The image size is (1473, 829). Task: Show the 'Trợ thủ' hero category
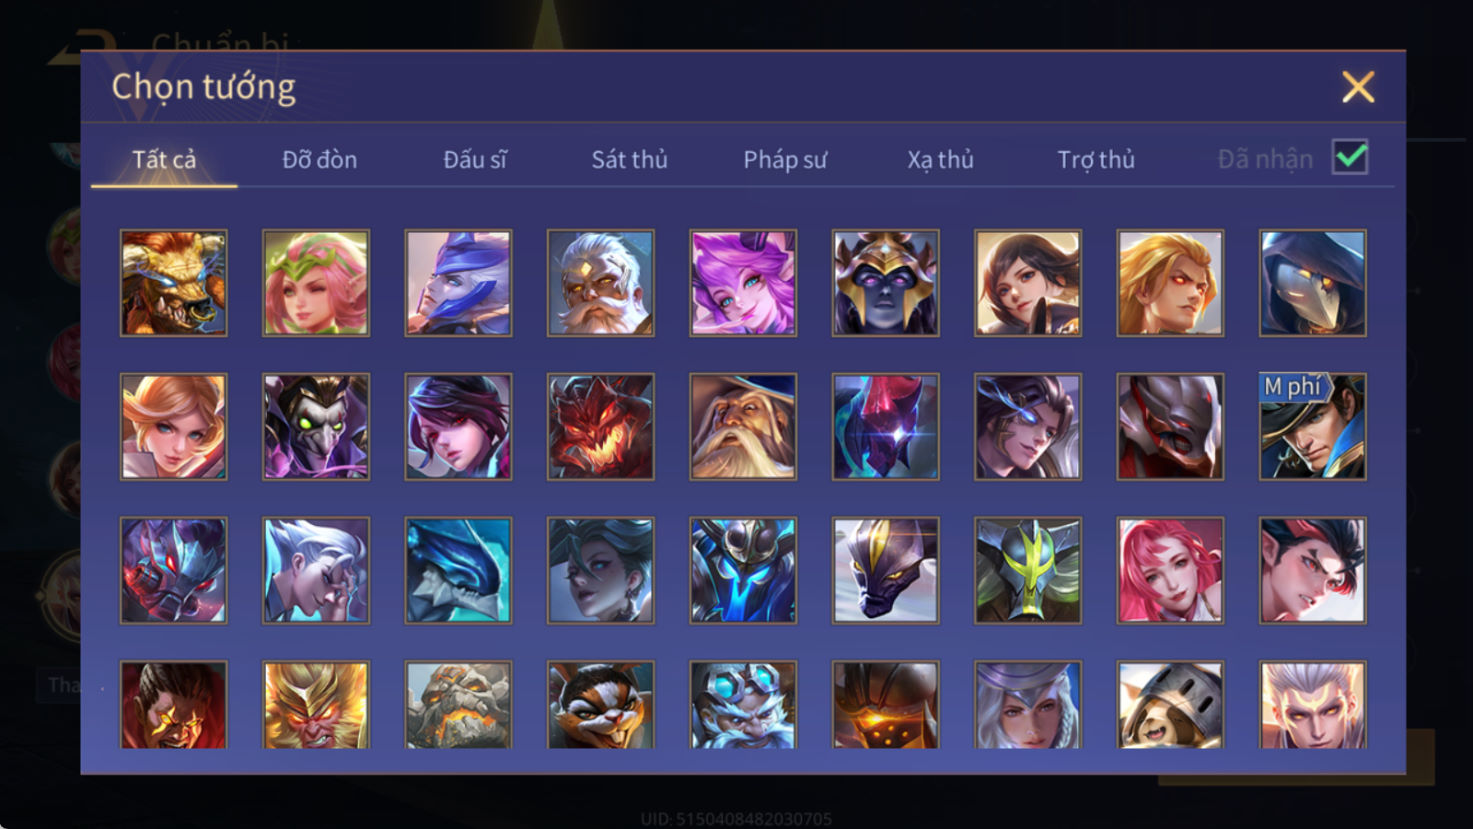tap(1096, 160)
